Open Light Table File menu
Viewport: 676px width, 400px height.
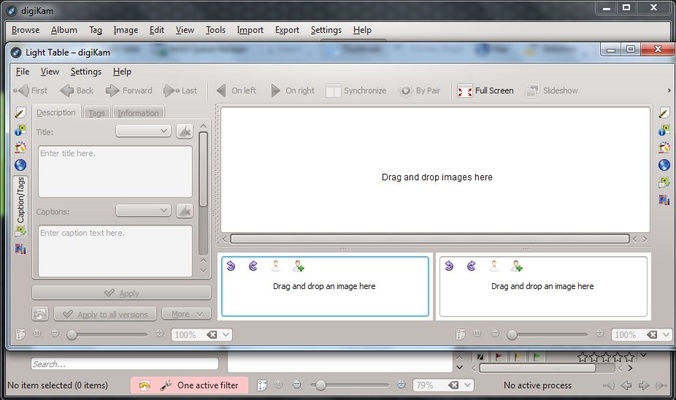(x=22, y=72)
